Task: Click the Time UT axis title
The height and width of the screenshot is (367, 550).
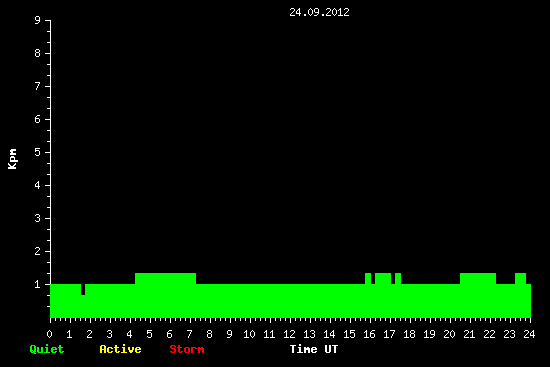Action: [314, 349]
